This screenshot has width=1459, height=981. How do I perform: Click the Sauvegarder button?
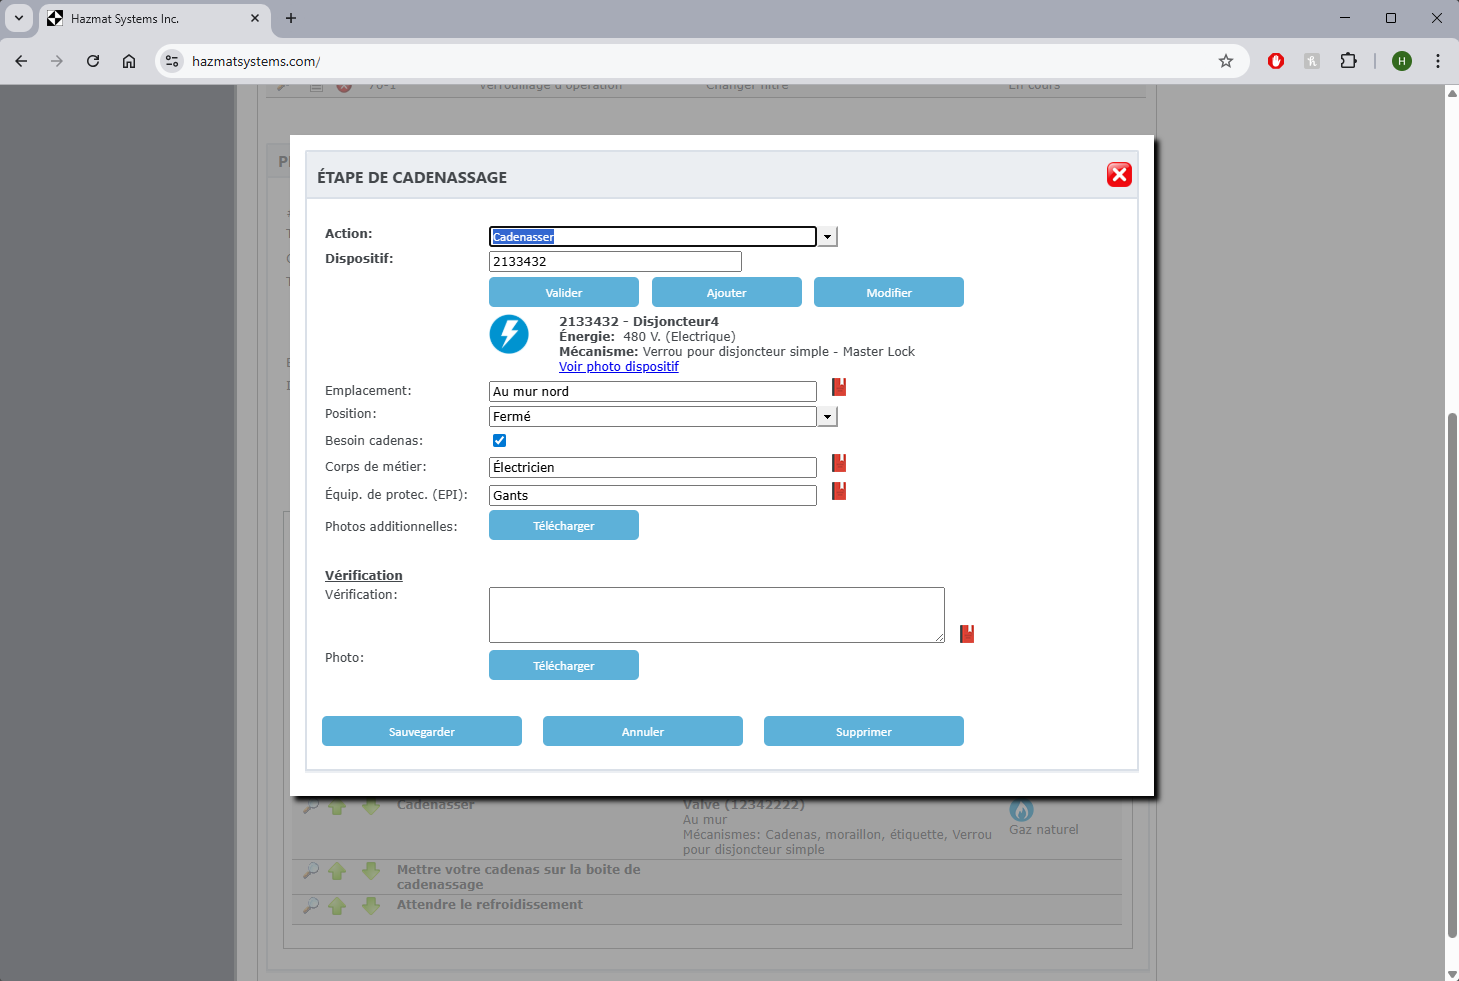pyautogui.click(x=422, y=731)
